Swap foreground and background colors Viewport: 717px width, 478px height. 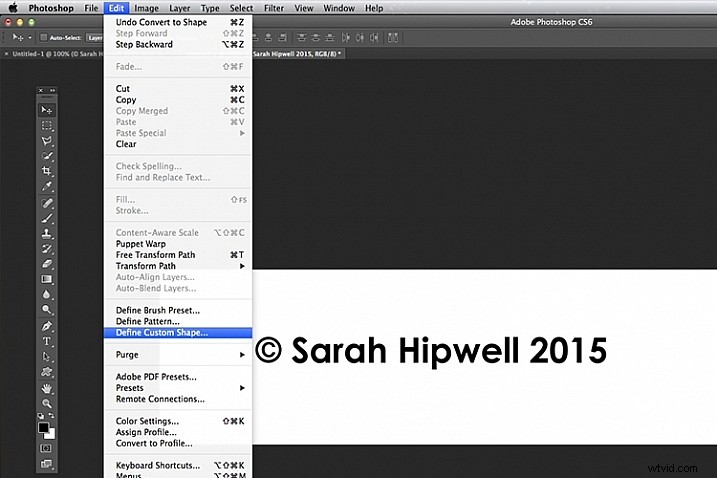pyautogui.click(x=52, y=416)
